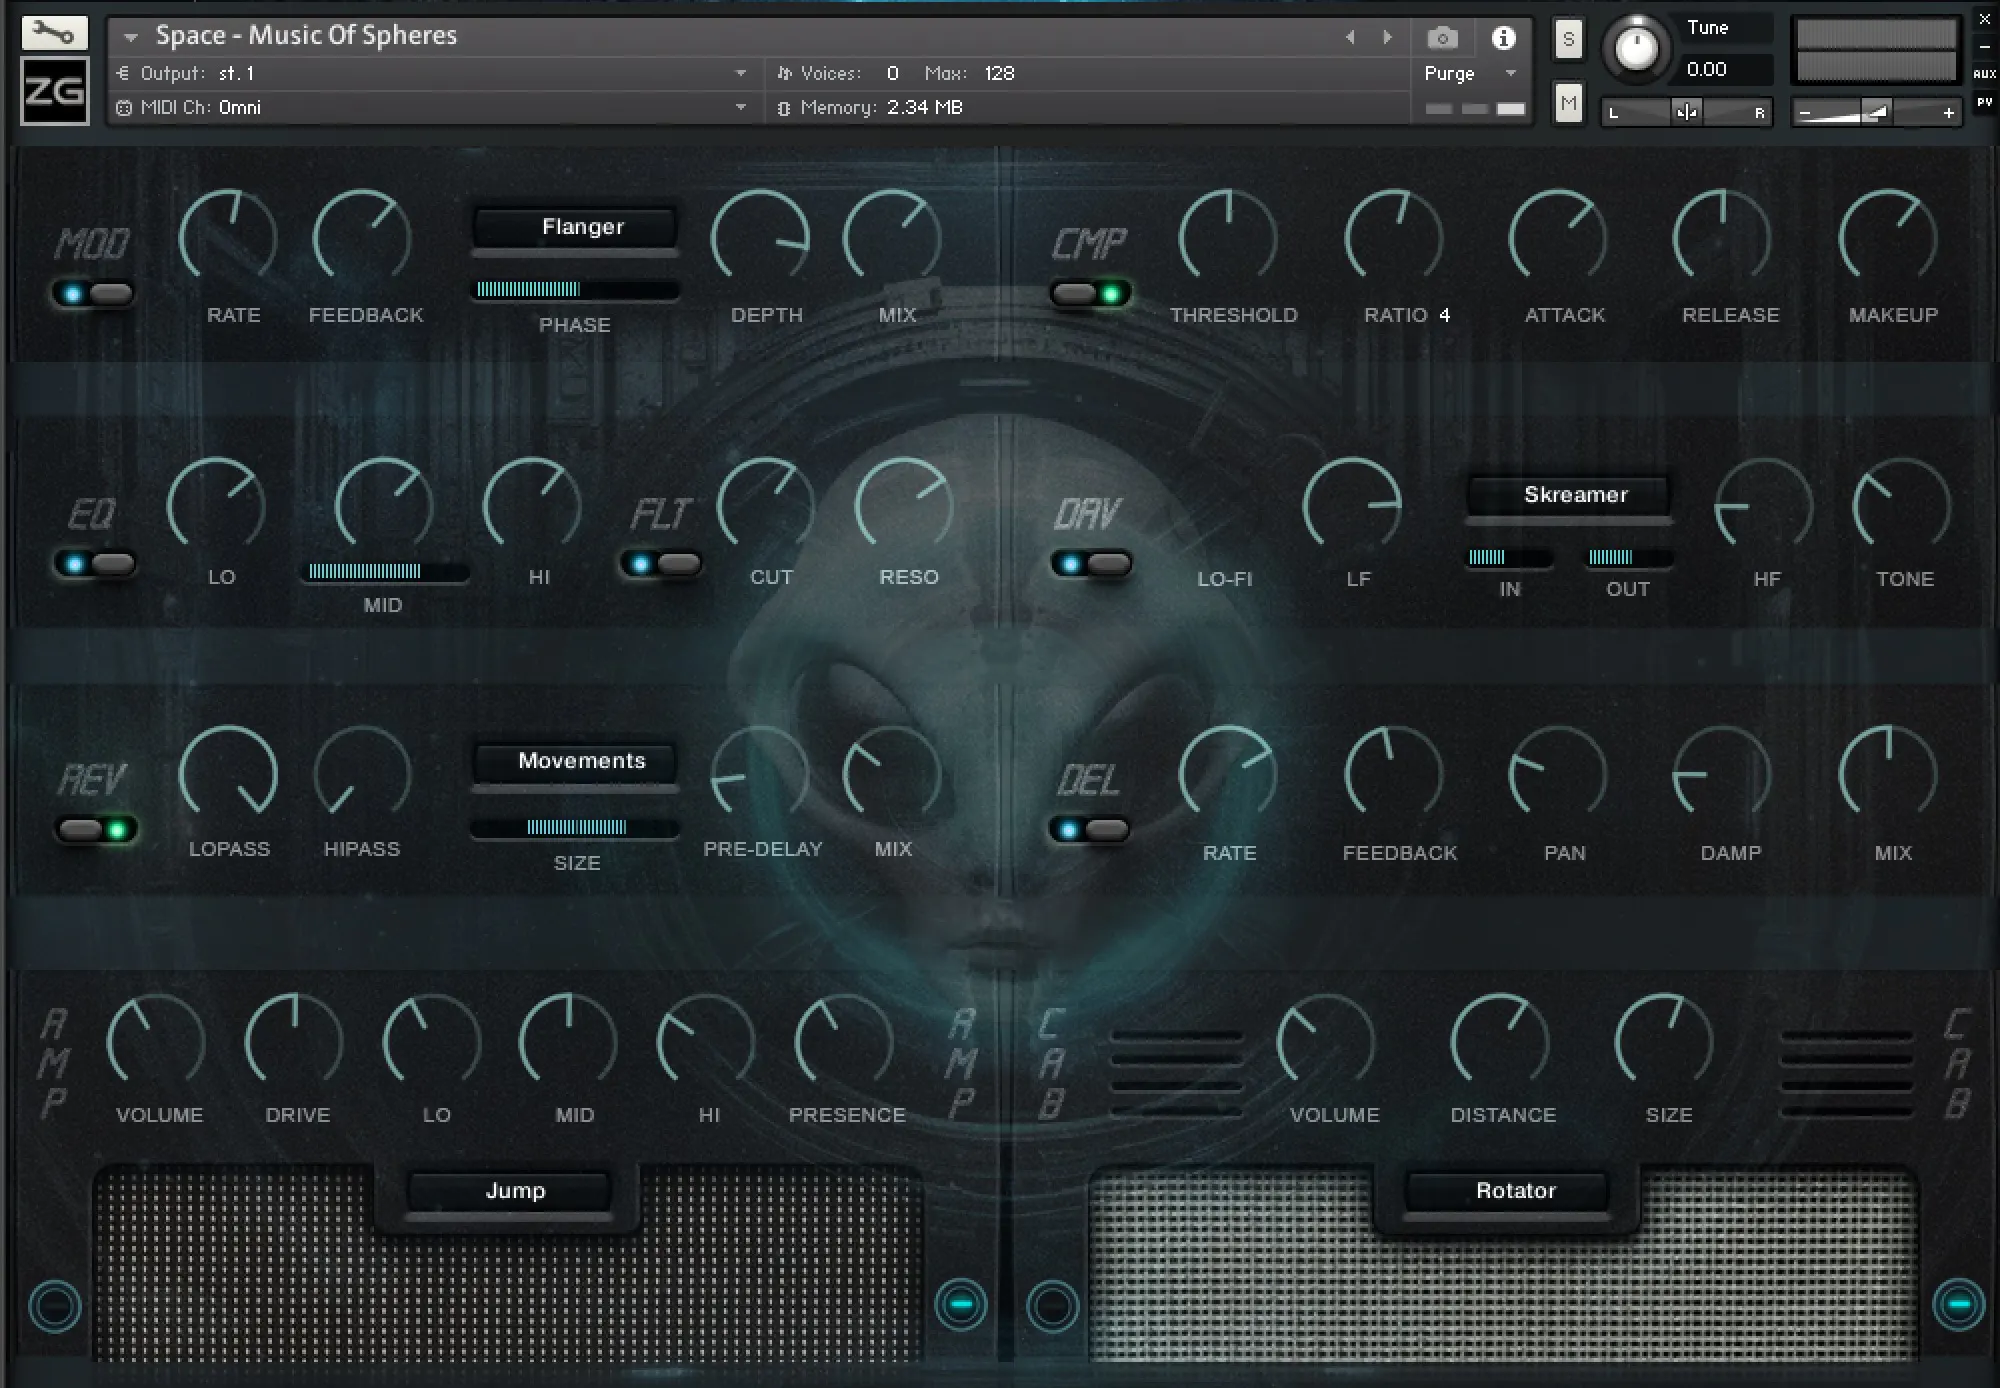Go to the next instrument preset arrow
This screenshot has width=2000, height=1388.
click(1387, 37)
